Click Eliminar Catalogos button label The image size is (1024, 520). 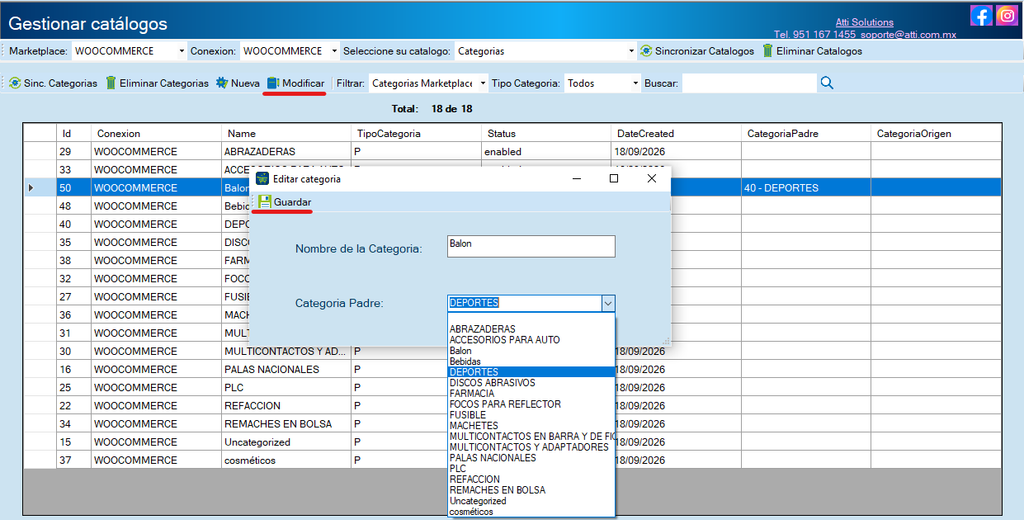pos(819,51)
